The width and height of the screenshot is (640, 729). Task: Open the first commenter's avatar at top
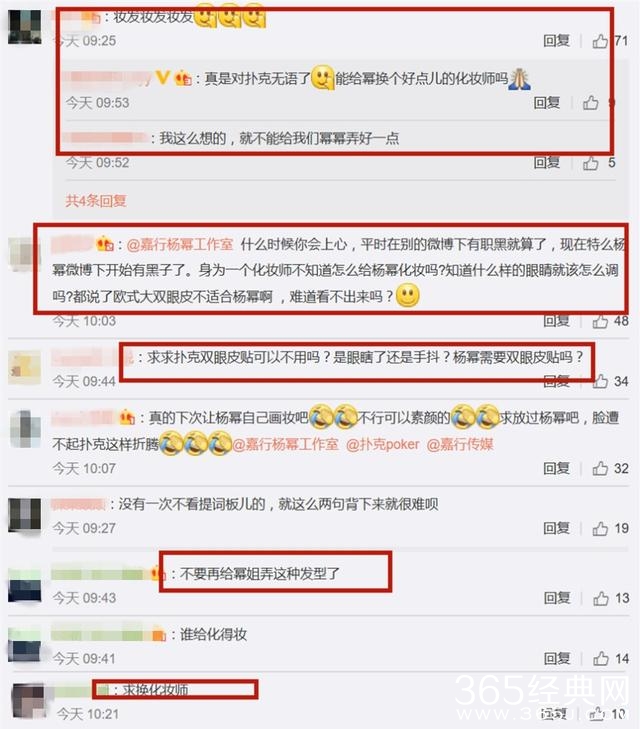25,27
